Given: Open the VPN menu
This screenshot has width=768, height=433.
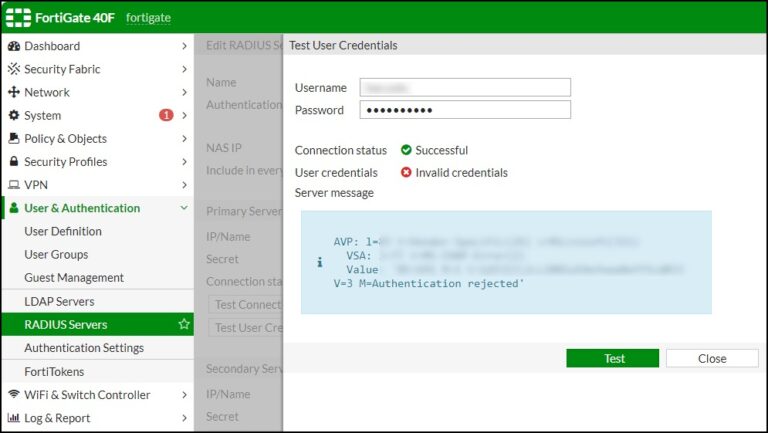Looking at the screenshot, I should 97,185.
